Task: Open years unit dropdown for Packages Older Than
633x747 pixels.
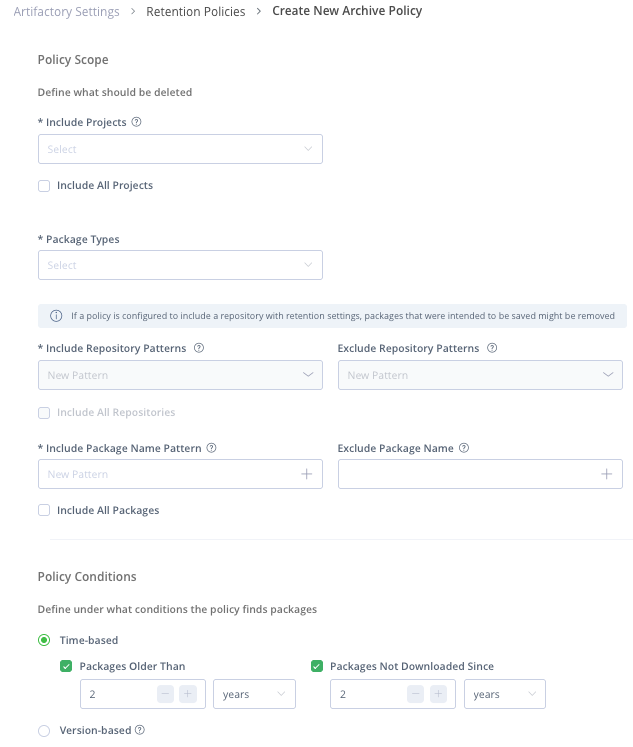Action: pos(254,694)
